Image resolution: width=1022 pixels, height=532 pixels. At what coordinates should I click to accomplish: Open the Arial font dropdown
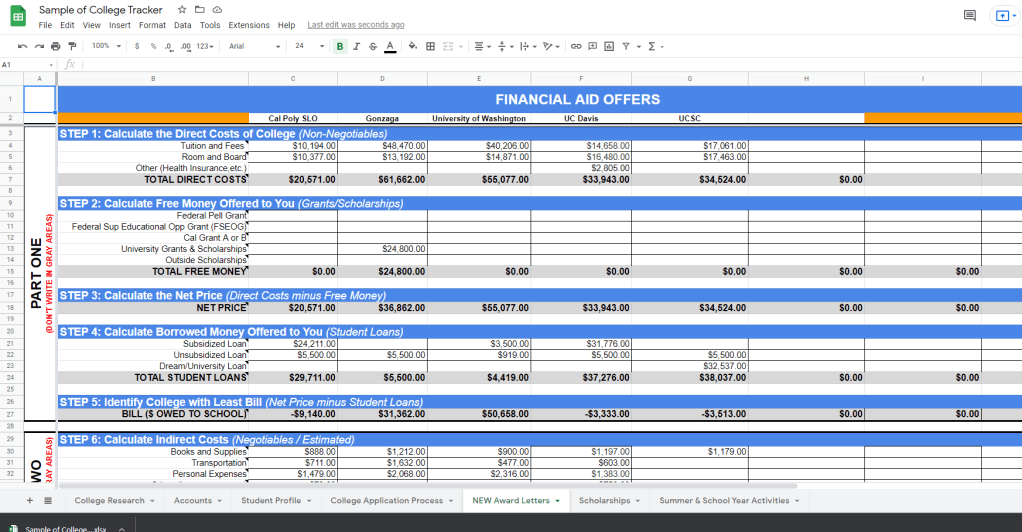[254, 46]
